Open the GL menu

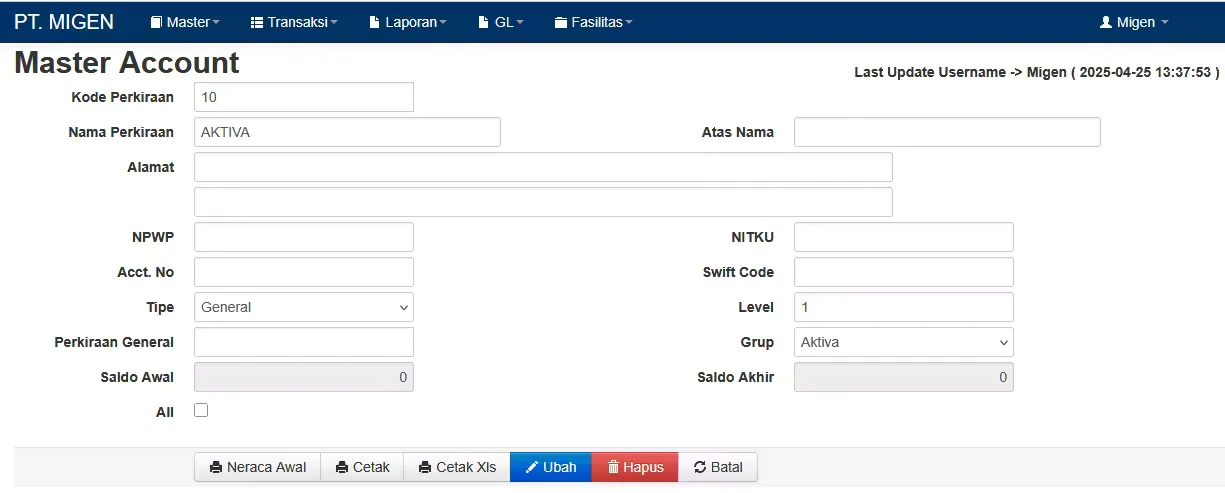[501, 22]
